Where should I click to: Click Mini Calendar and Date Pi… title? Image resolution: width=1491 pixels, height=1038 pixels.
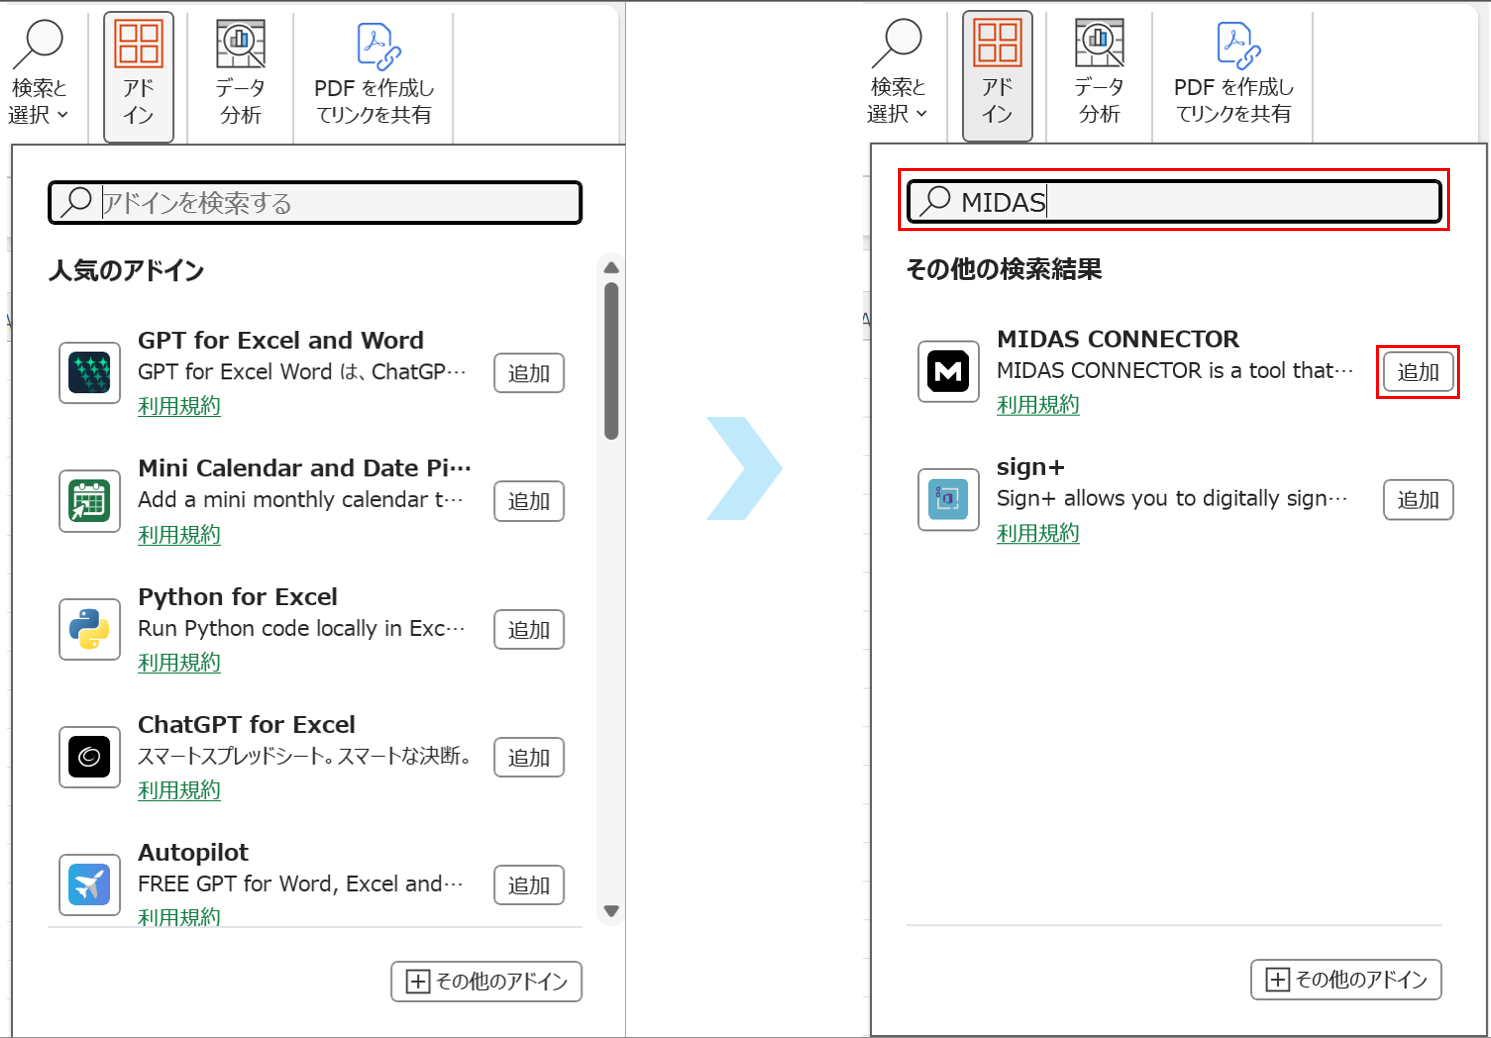coord(304,468)
